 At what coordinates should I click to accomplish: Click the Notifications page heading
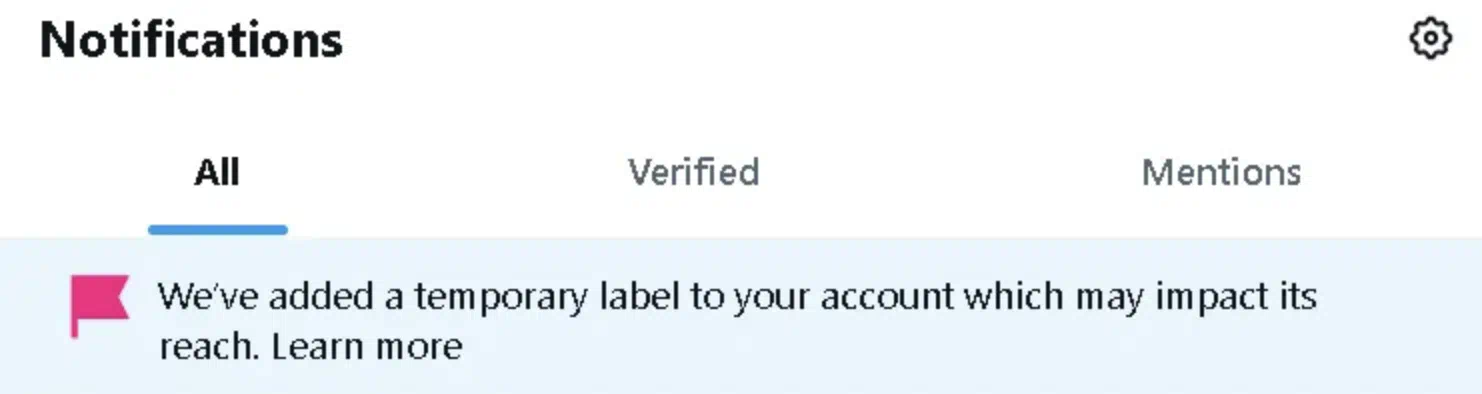191,40
